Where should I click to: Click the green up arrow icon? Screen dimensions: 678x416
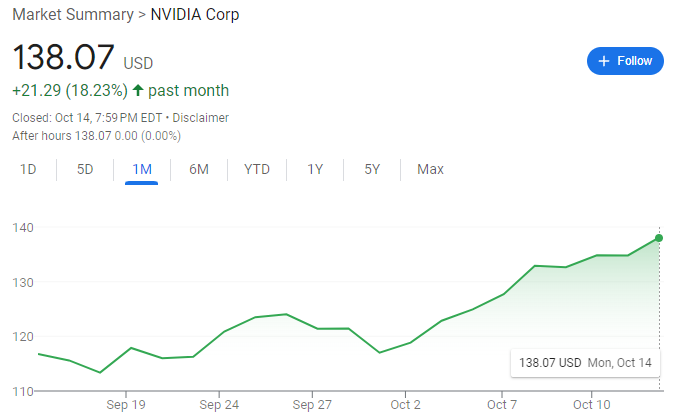(x=138, y=90)
